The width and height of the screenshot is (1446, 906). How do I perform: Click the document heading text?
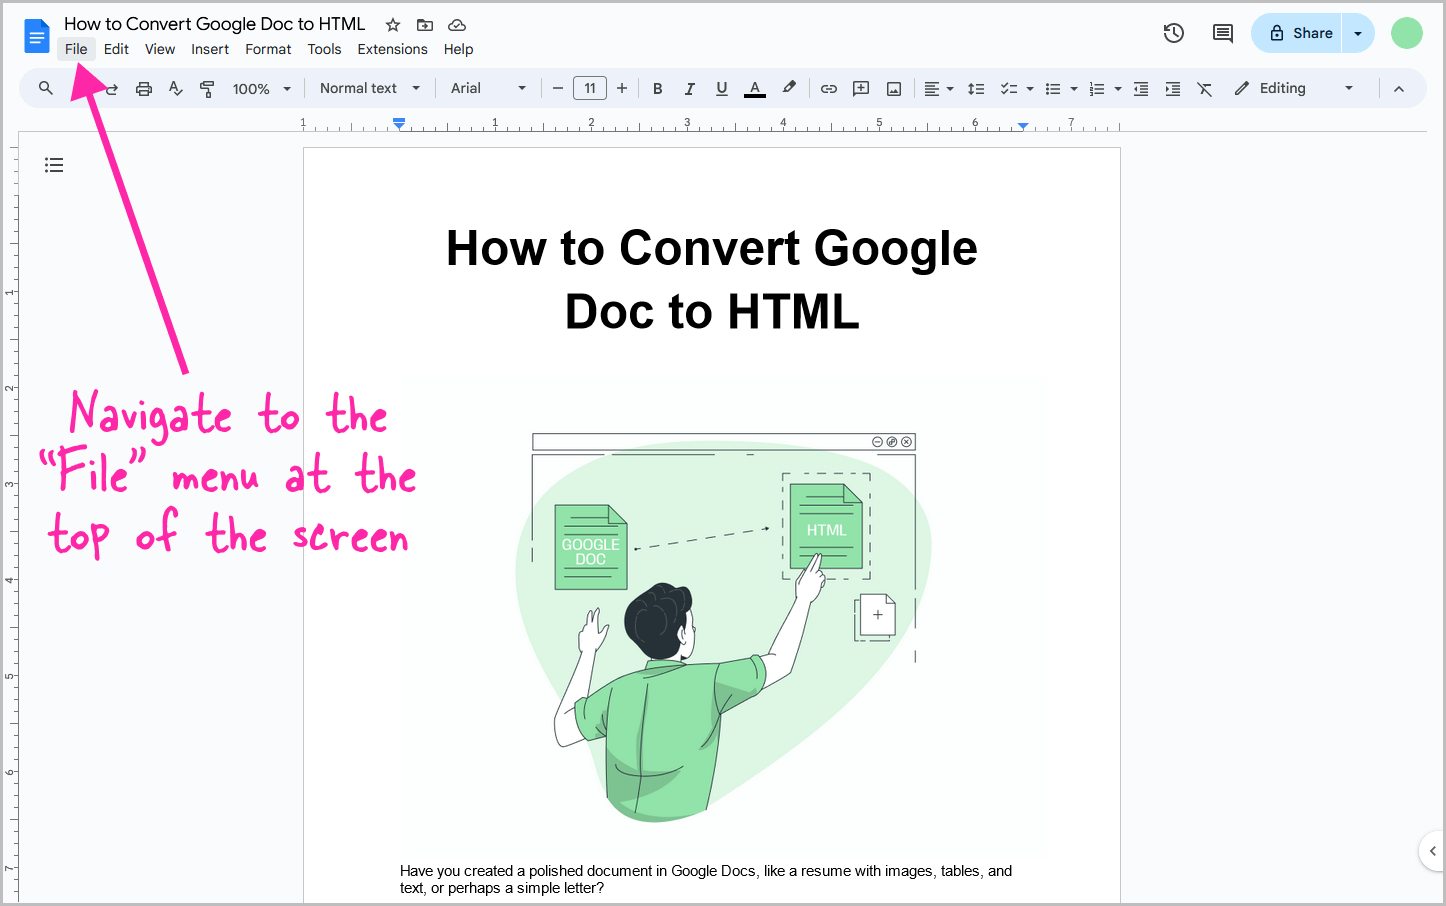click(711, 279)
